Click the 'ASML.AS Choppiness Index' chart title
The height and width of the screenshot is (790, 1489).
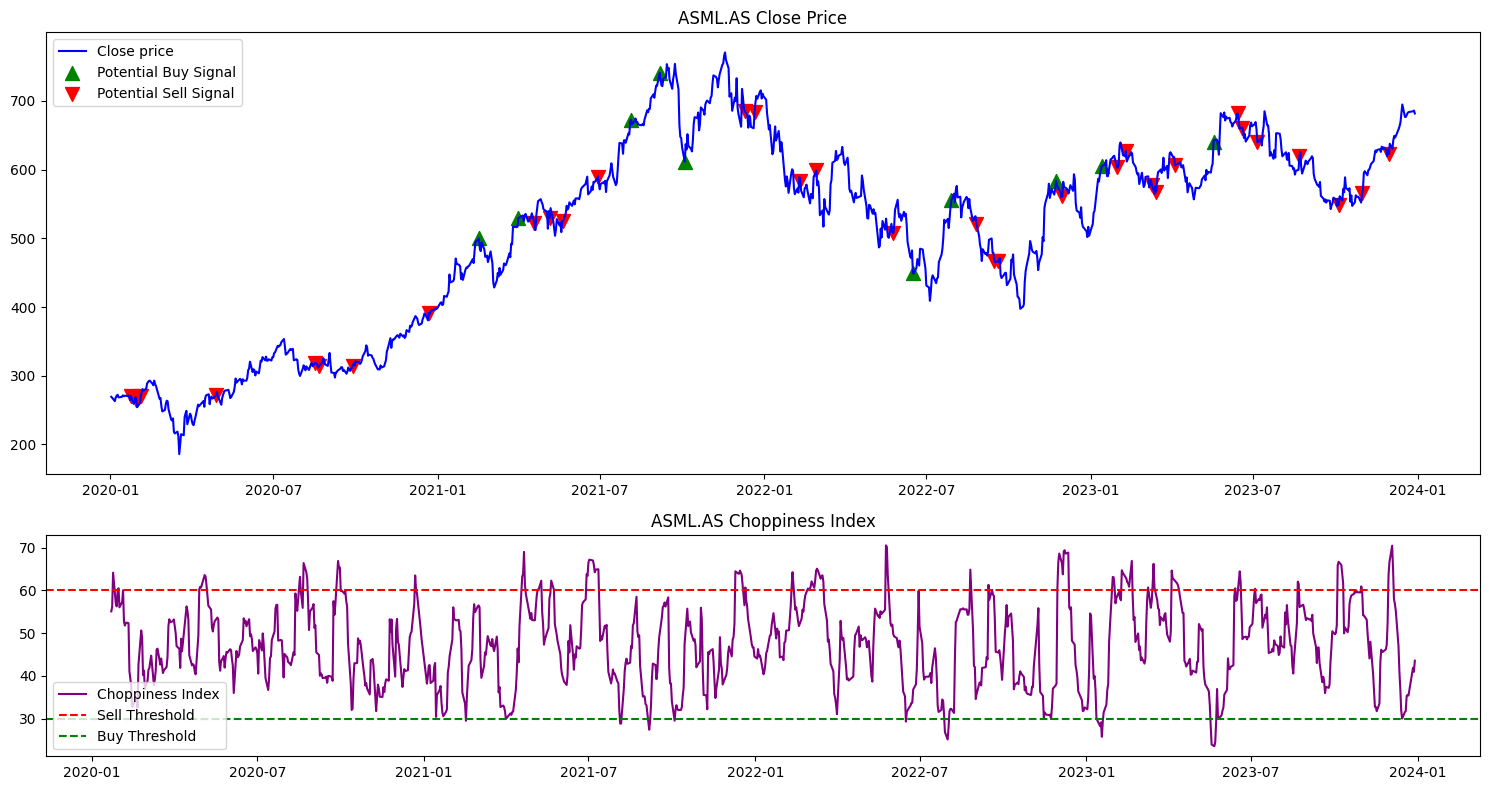click(763, 521)
